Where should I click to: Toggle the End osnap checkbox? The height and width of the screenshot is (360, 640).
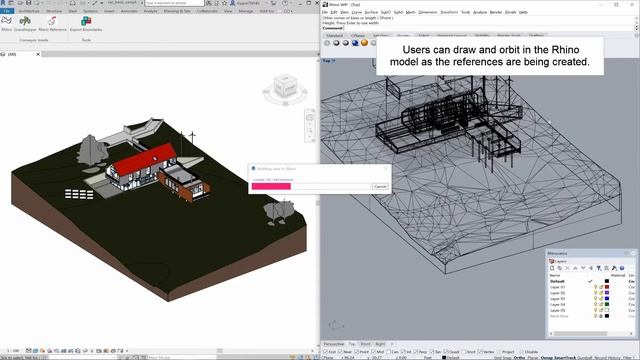tap(326, 351)
